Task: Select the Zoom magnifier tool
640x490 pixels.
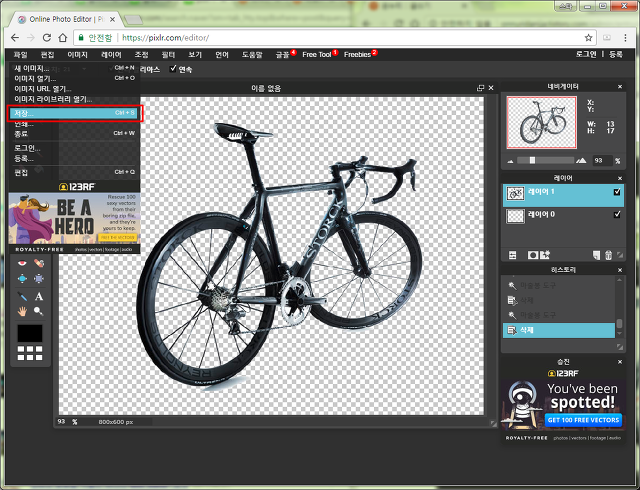Action: click(39, 312)
